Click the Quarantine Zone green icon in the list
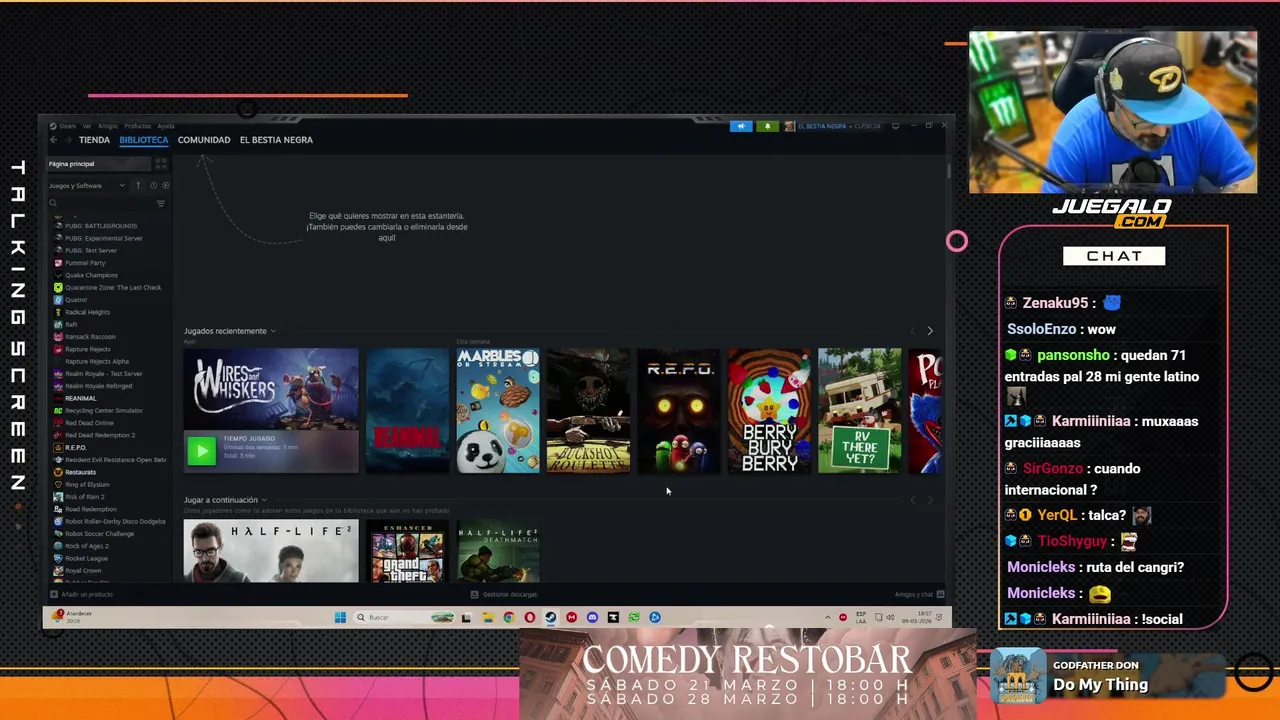Screen dimensions: 1280x720 [x=58, y=288]
